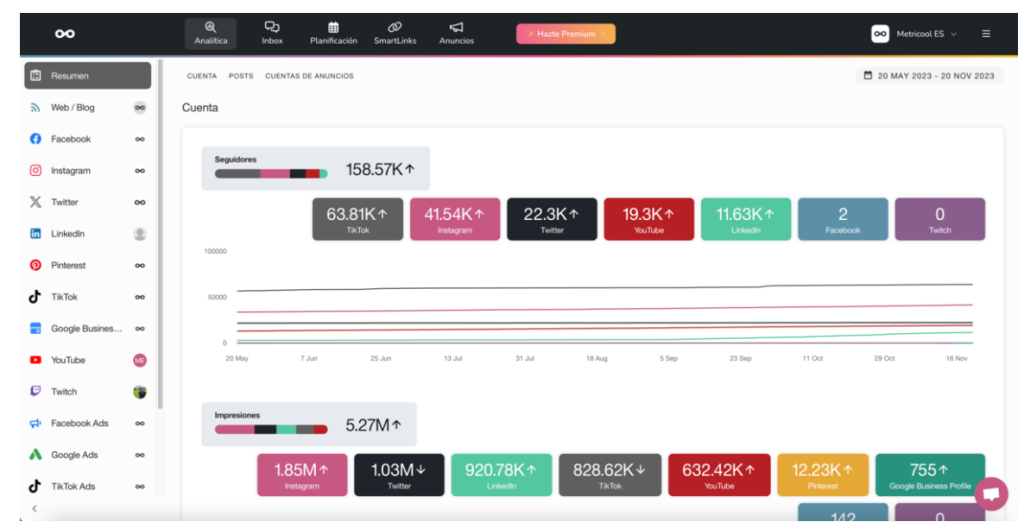Screen dimensions: 1024x528
Task: Open the chat support bubble
Action: 991,493
